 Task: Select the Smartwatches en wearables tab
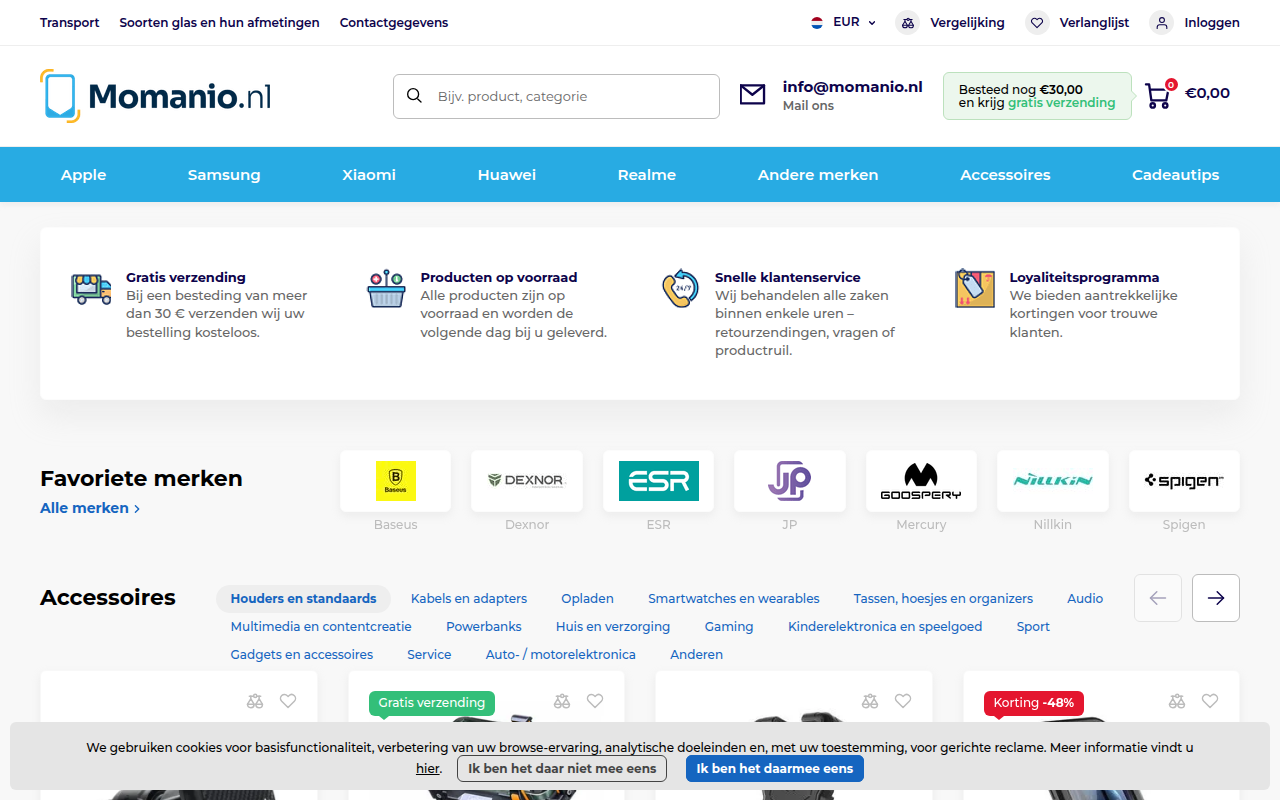[x=734, y=599]
